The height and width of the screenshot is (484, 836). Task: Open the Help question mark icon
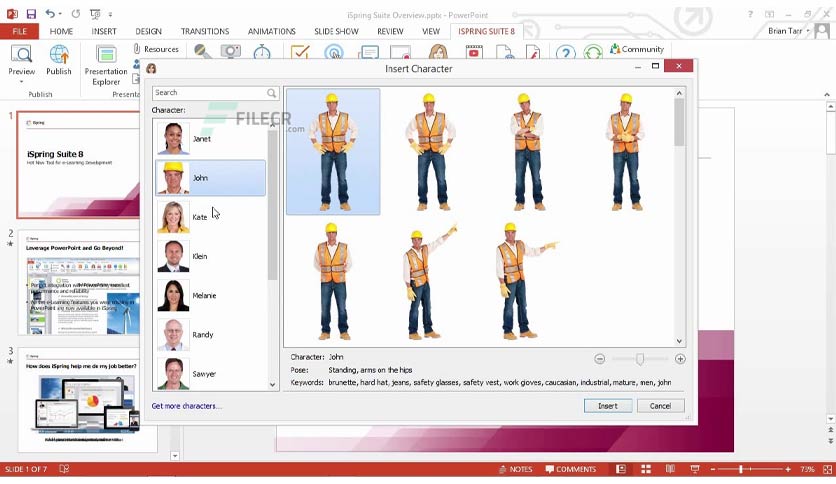(566, 52)
